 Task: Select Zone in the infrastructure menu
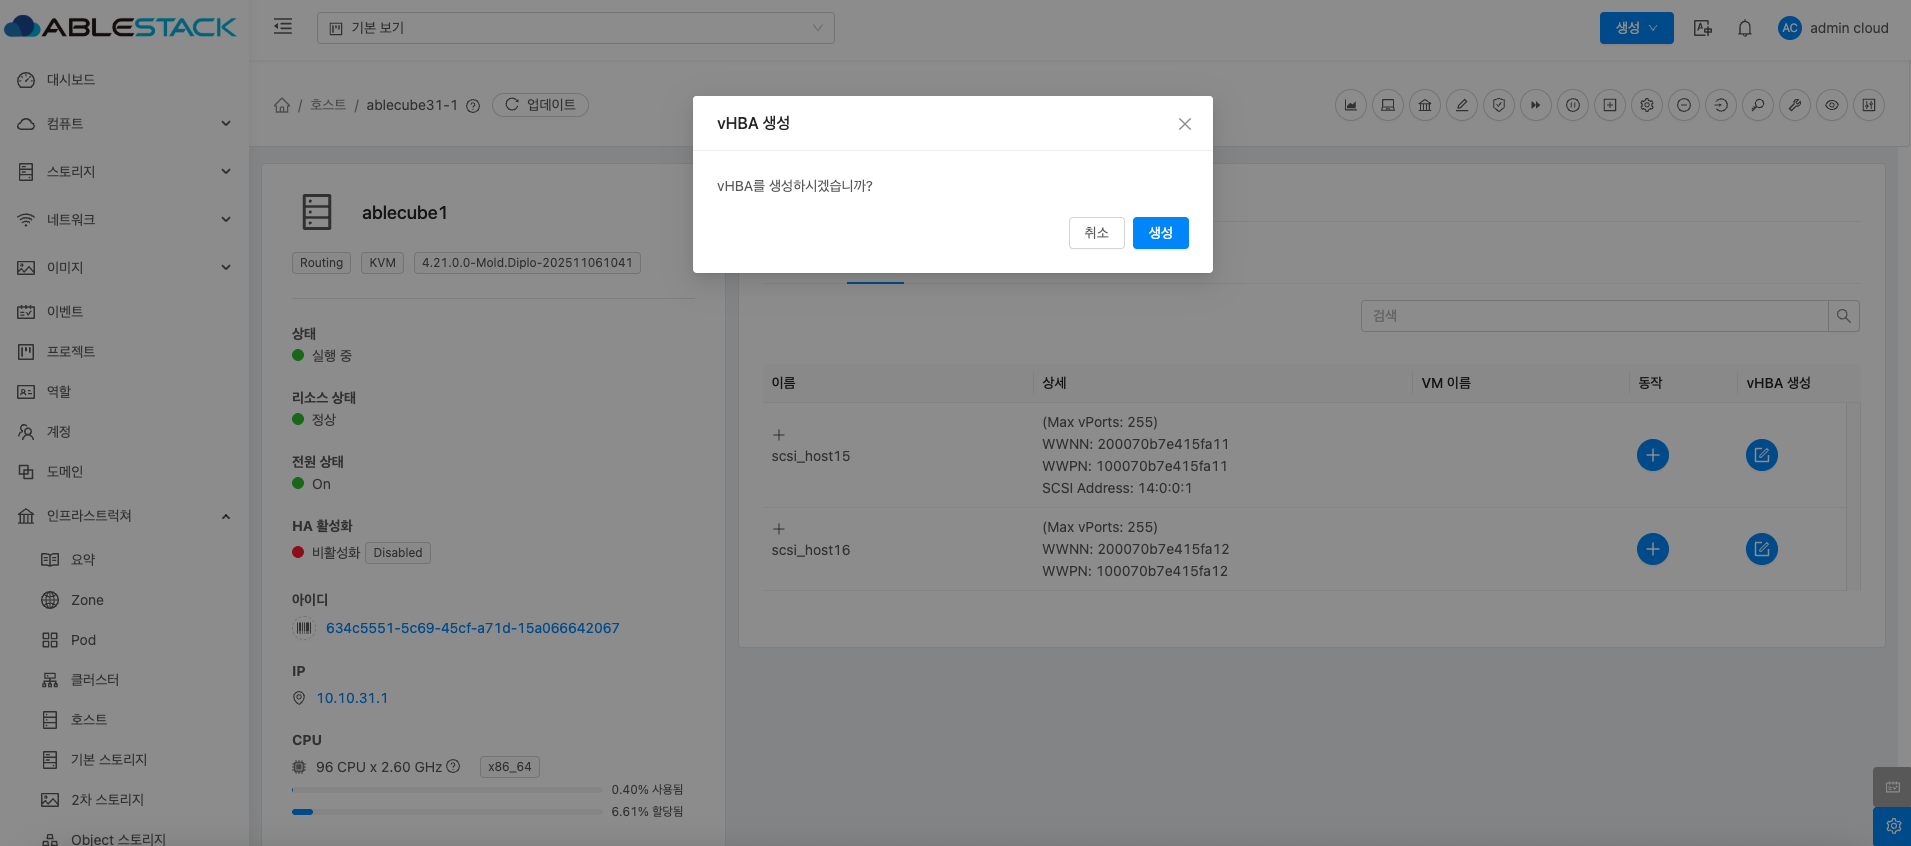pos(87,600)
